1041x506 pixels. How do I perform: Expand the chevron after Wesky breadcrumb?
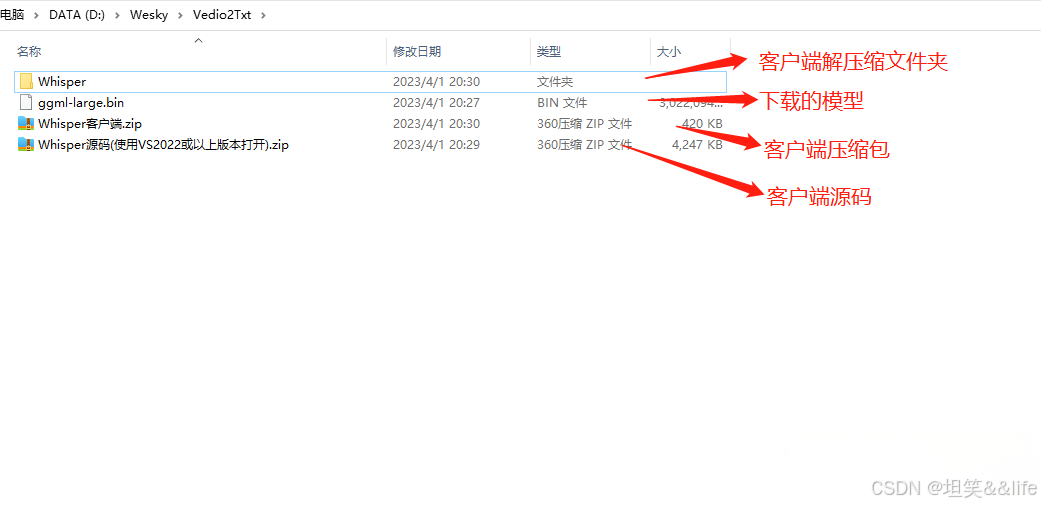coord(183,15)
